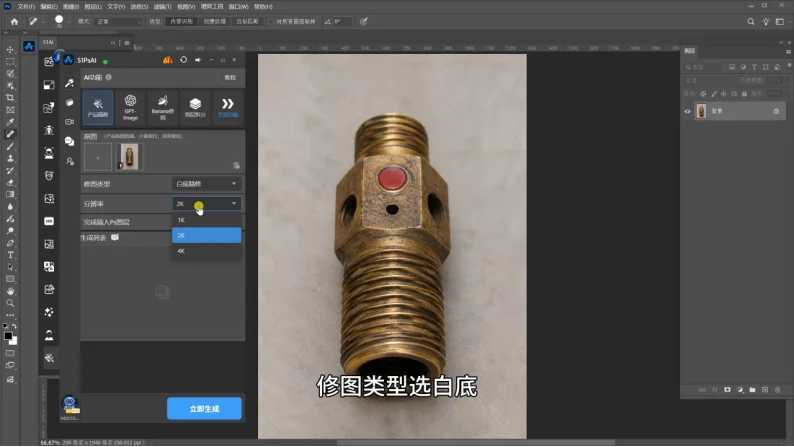This screenshot has width=794, height=447.
Task: Select 内容识别 type button
Action: coord(181,22)
